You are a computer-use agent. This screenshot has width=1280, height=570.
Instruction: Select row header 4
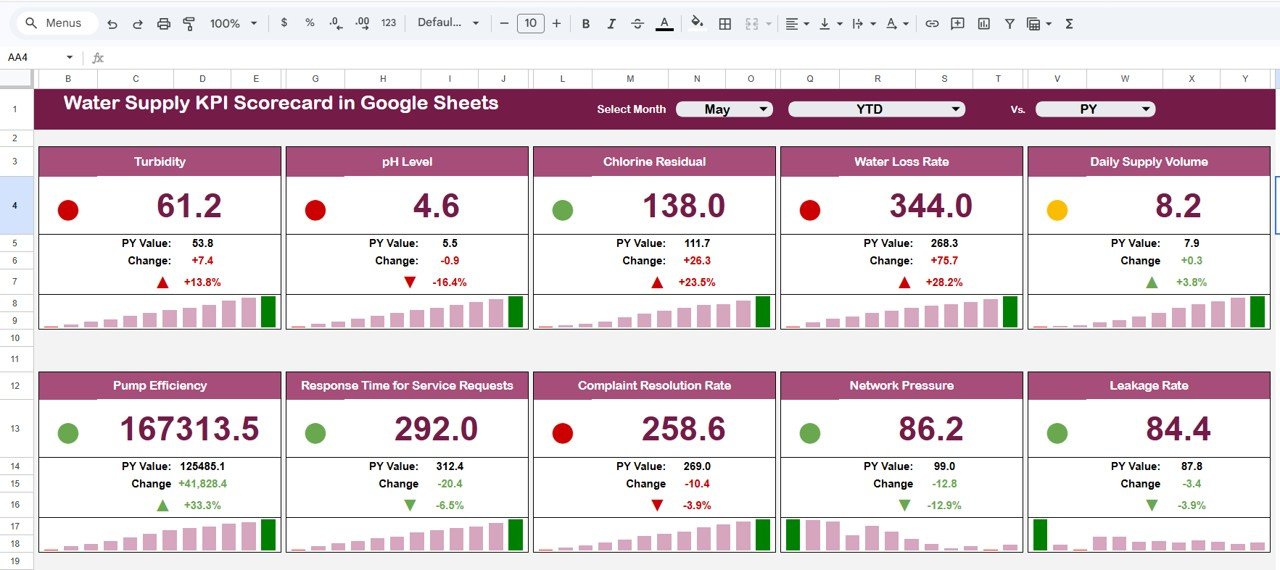pos(16,206)
